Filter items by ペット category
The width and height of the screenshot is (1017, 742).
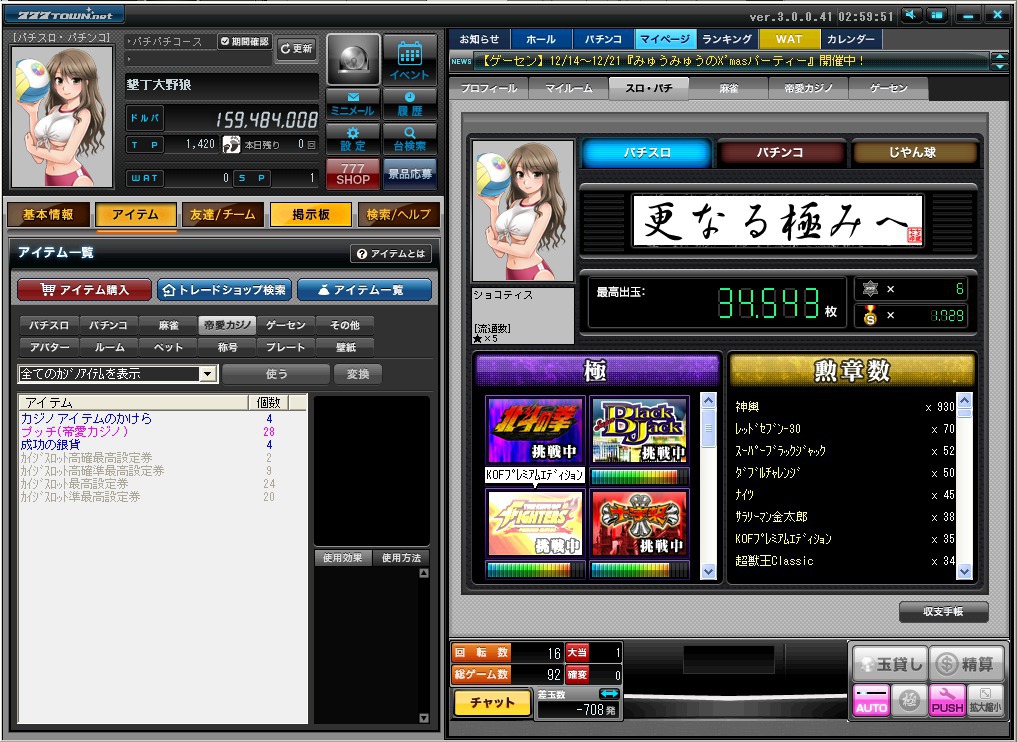(x=168, y=348)
